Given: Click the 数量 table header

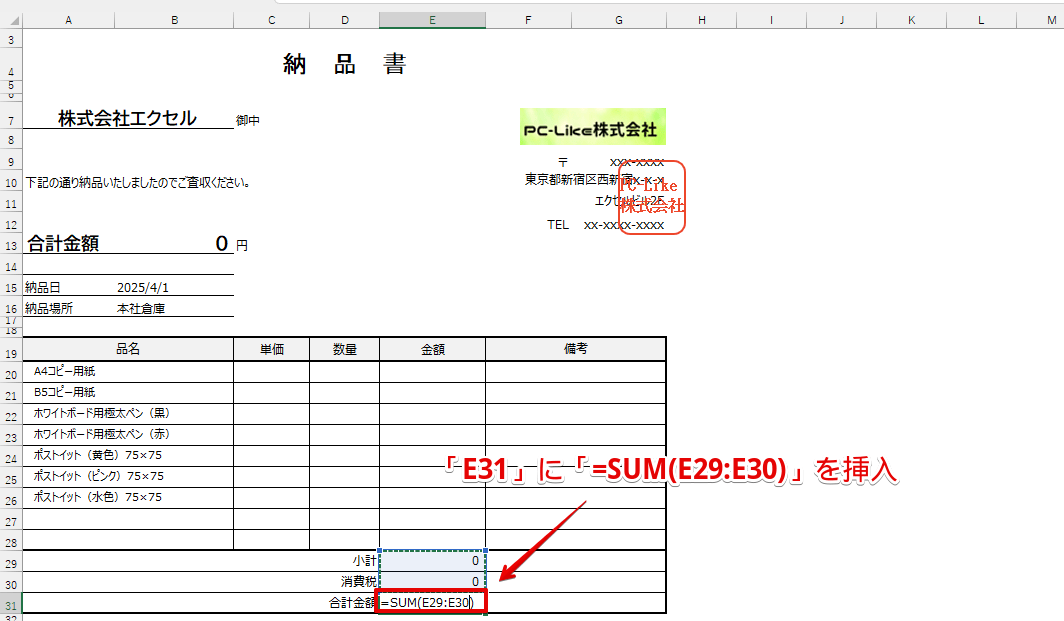Looking at the screenshot, I should pyautogui.click(x=345, y=349).
